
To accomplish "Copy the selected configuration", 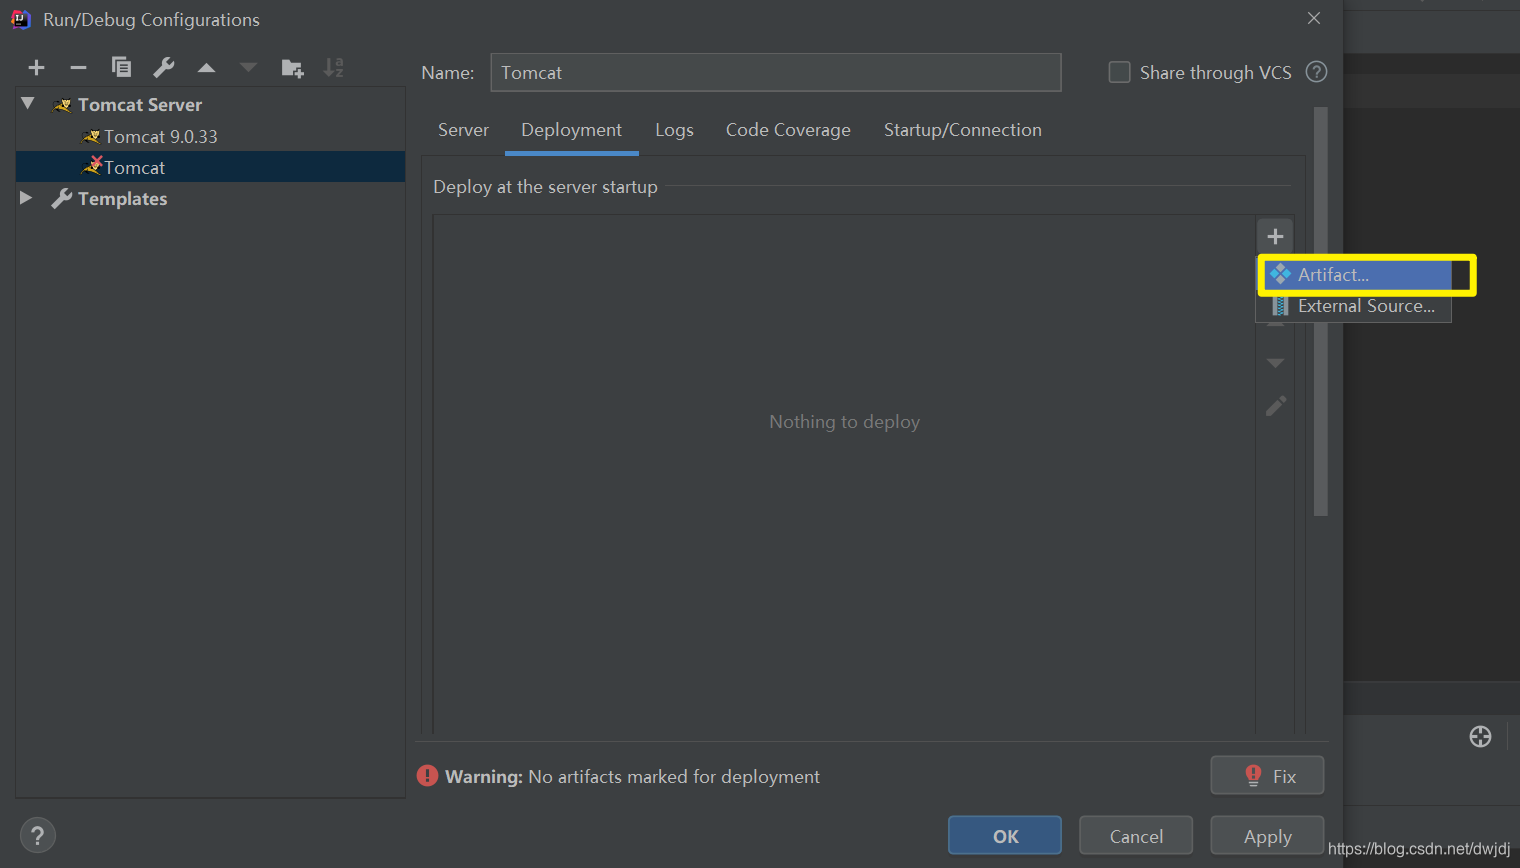I will [x=121, y=67].
